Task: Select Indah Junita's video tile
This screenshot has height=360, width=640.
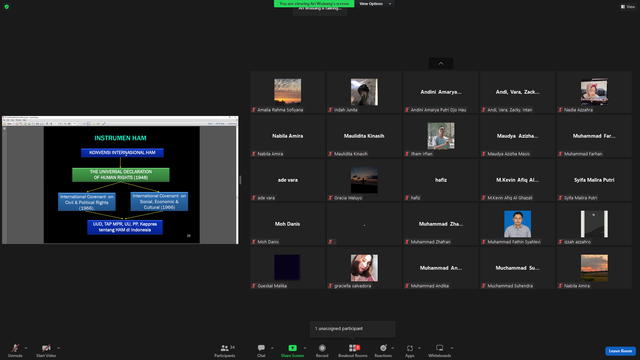Action: pyautogui.click(x=364, y=92)
